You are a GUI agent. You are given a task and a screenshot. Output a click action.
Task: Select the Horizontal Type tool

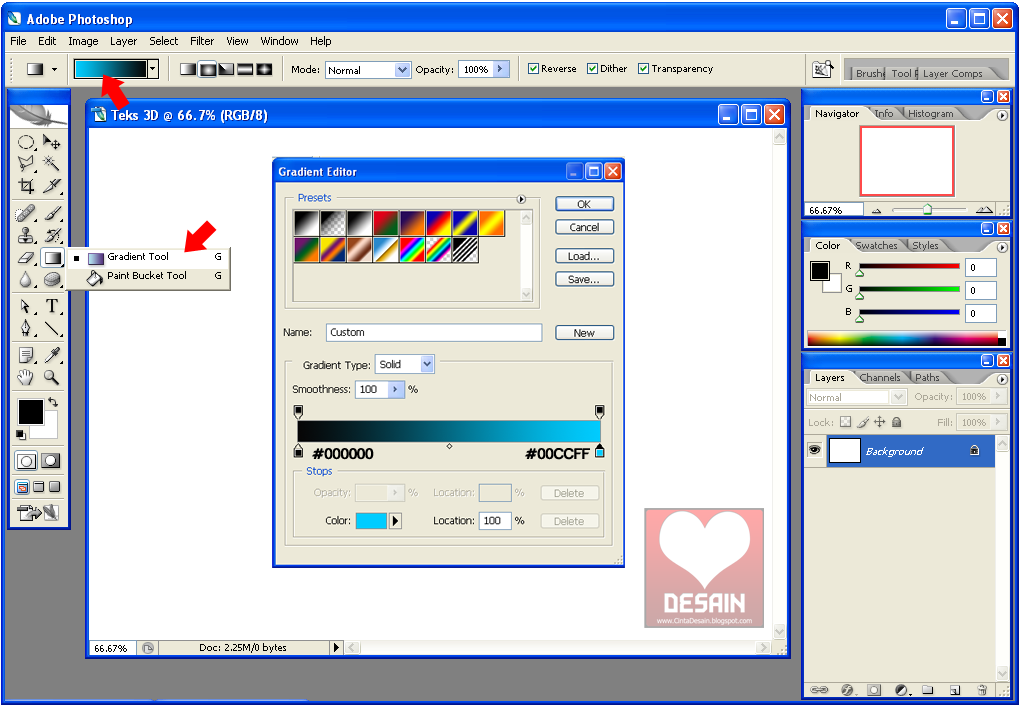pos(52,307)
